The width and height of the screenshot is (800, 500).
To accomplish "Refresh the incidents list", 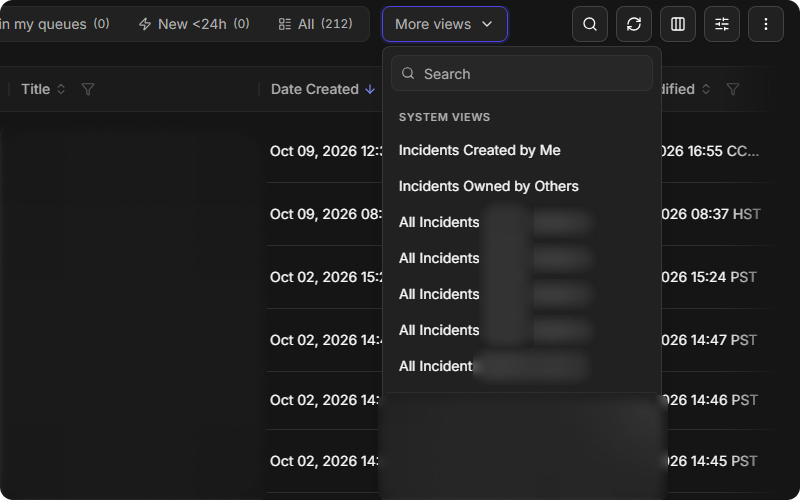I will point(634,24).
